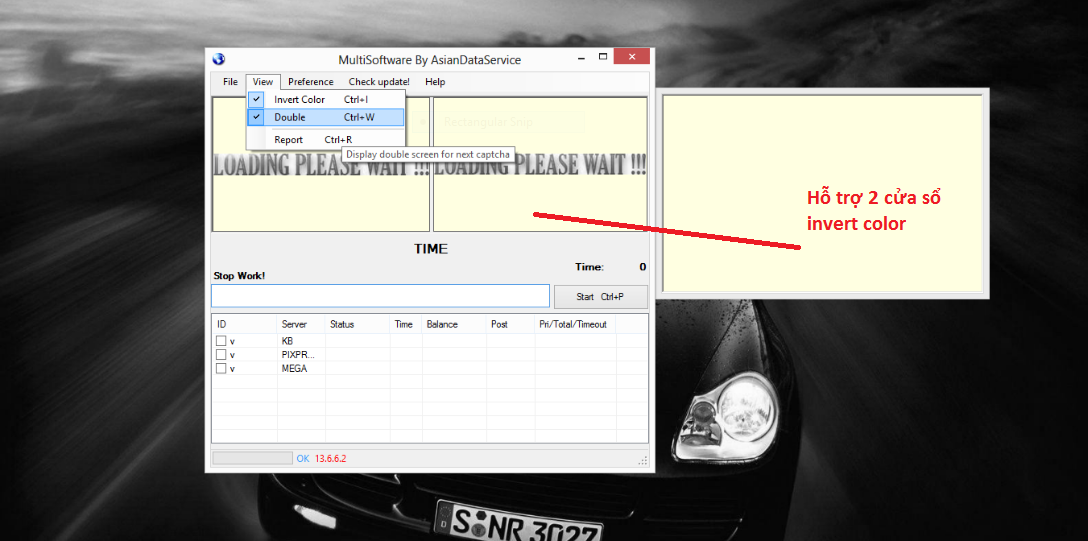Click the MEGA server name cell
Image resolution: width=1088 pixels, height=541 pixels.
click(x=294, y=368)
